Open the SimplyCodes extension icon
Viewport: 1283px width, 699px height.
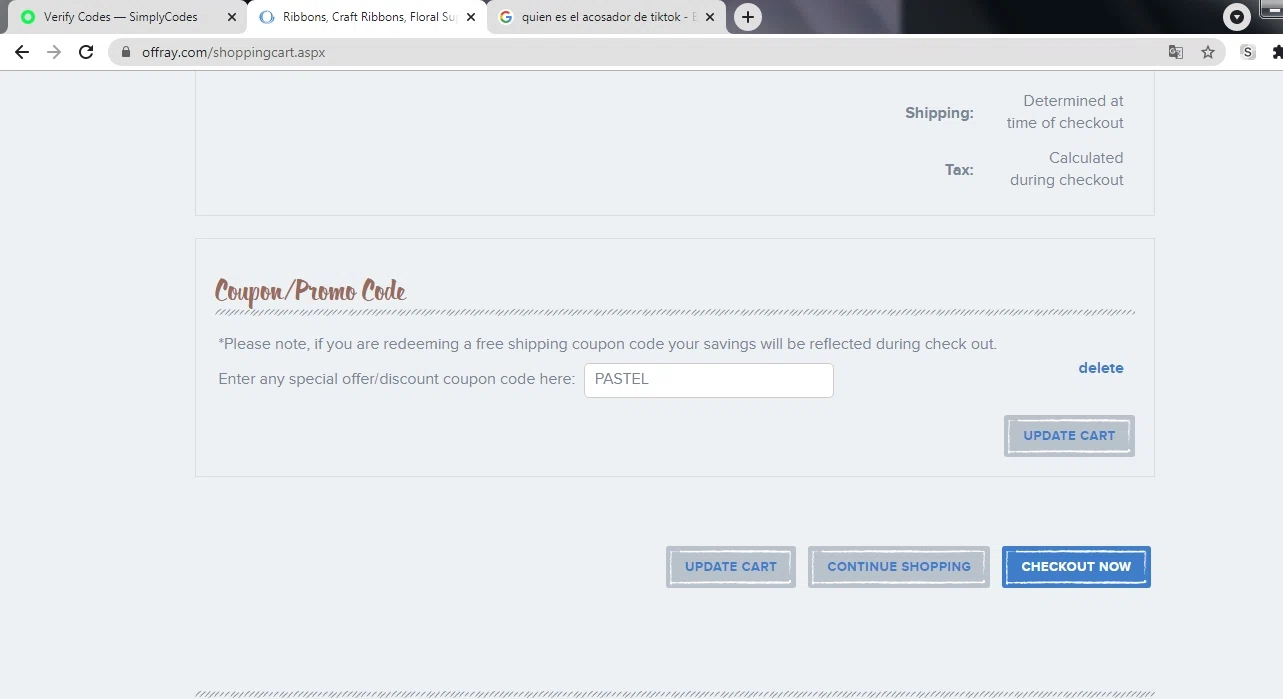[1248, 52]
